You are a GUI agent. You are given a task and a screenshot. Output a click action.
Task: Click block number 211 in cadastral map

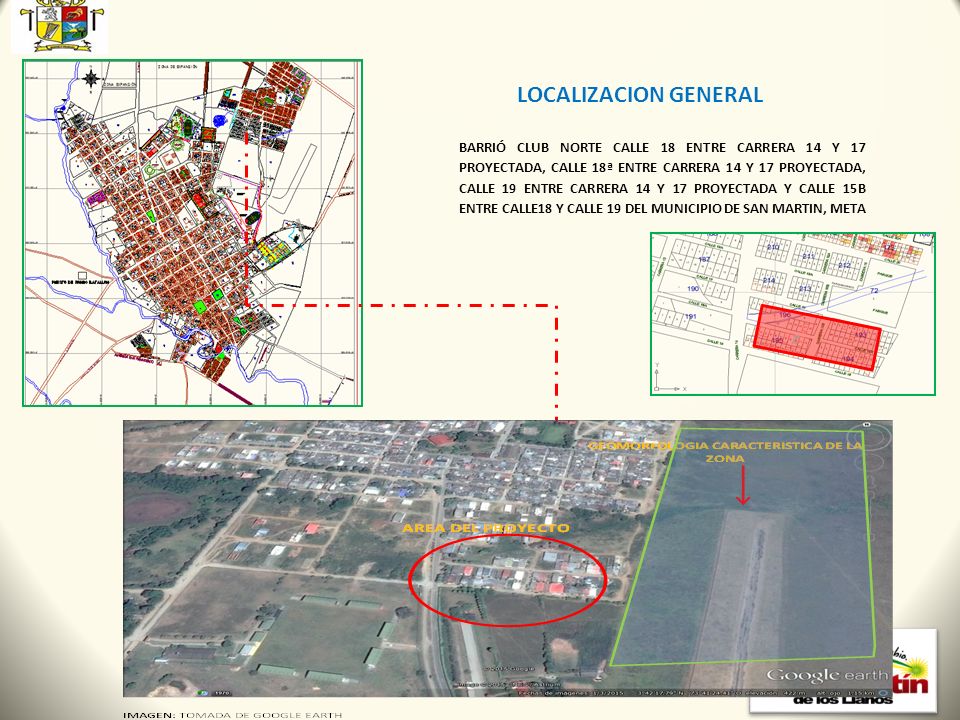[809, 256]
